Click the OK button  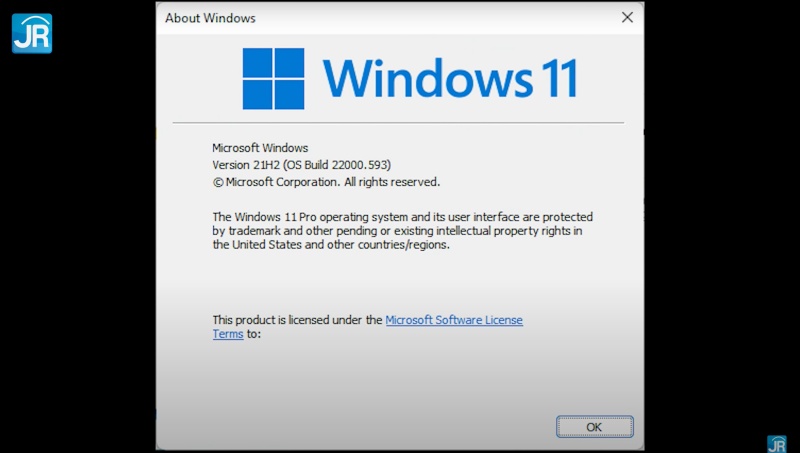tap(594, 426)
